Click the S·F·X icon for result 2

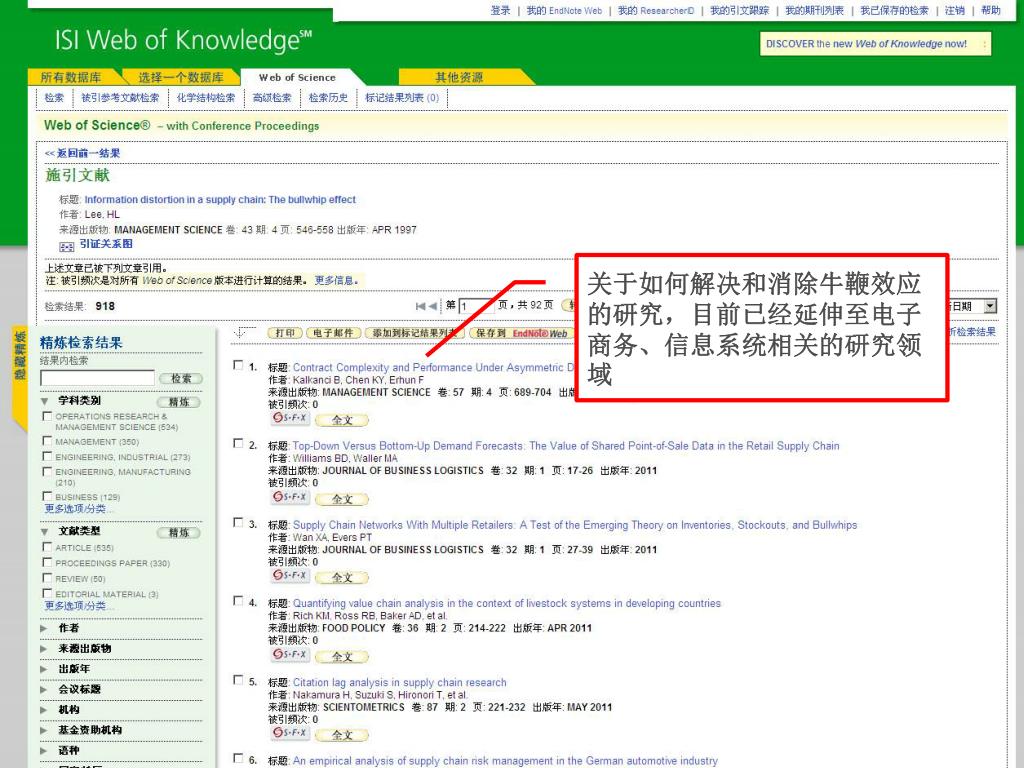tap(289, 497)
